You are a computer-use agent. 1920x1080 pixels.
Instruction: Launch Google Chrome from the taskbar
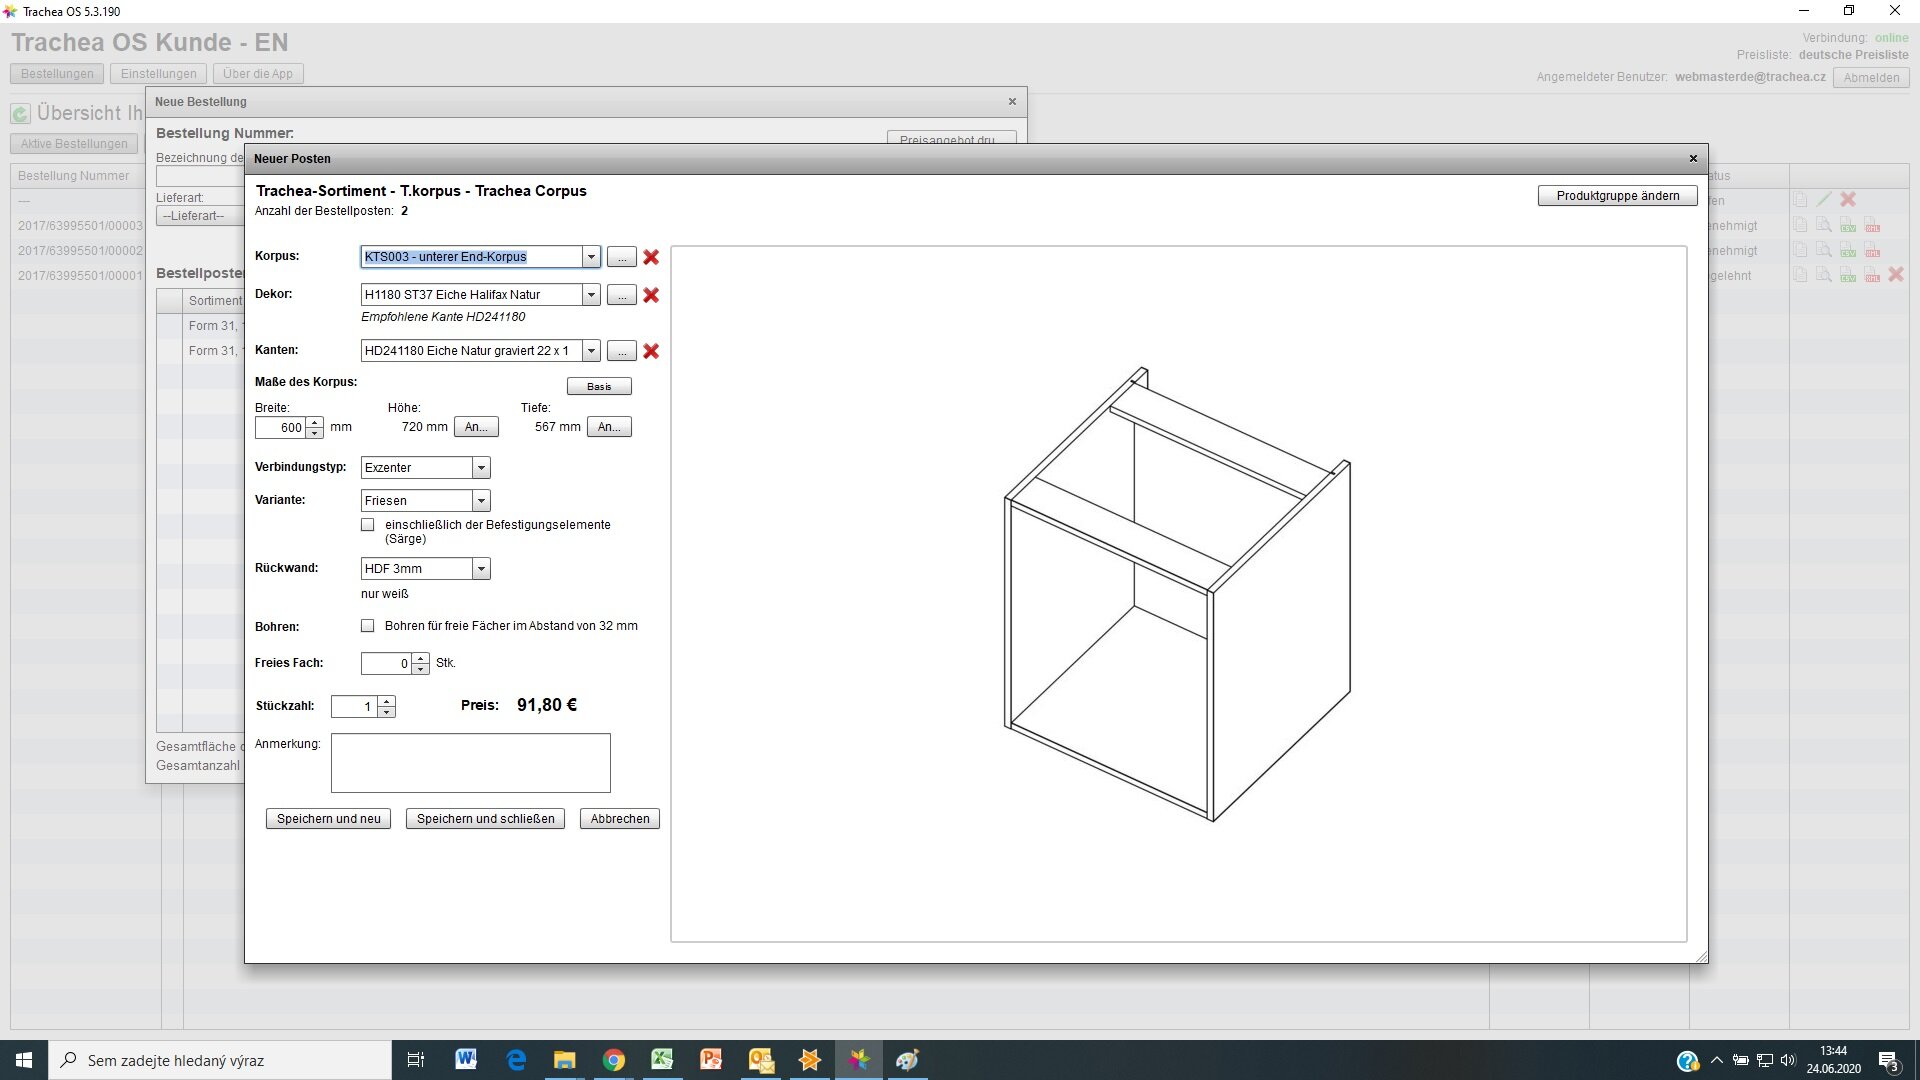coord(614,1060)
